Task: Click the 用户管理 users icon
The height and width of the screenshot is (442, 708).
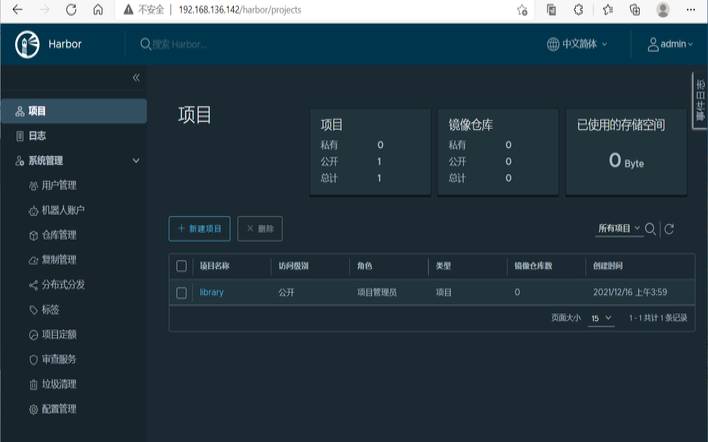Action: click(x=33, y=186)
